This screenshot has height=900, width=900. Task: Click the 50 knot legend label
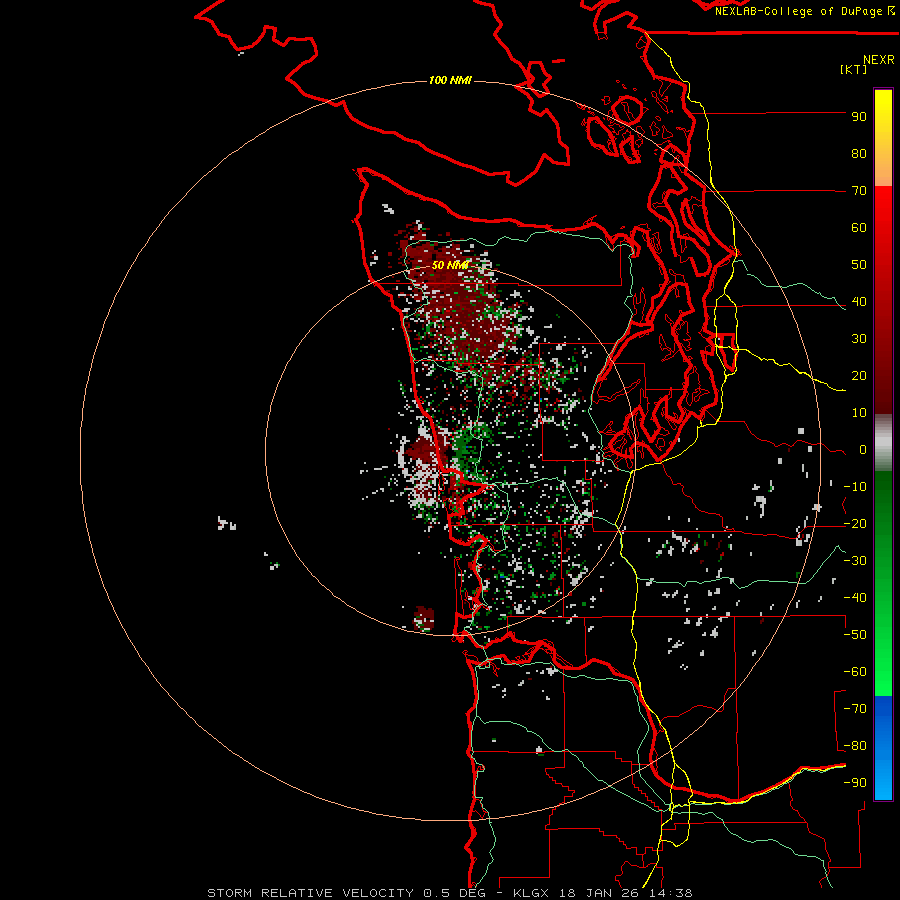pos(859,265)
